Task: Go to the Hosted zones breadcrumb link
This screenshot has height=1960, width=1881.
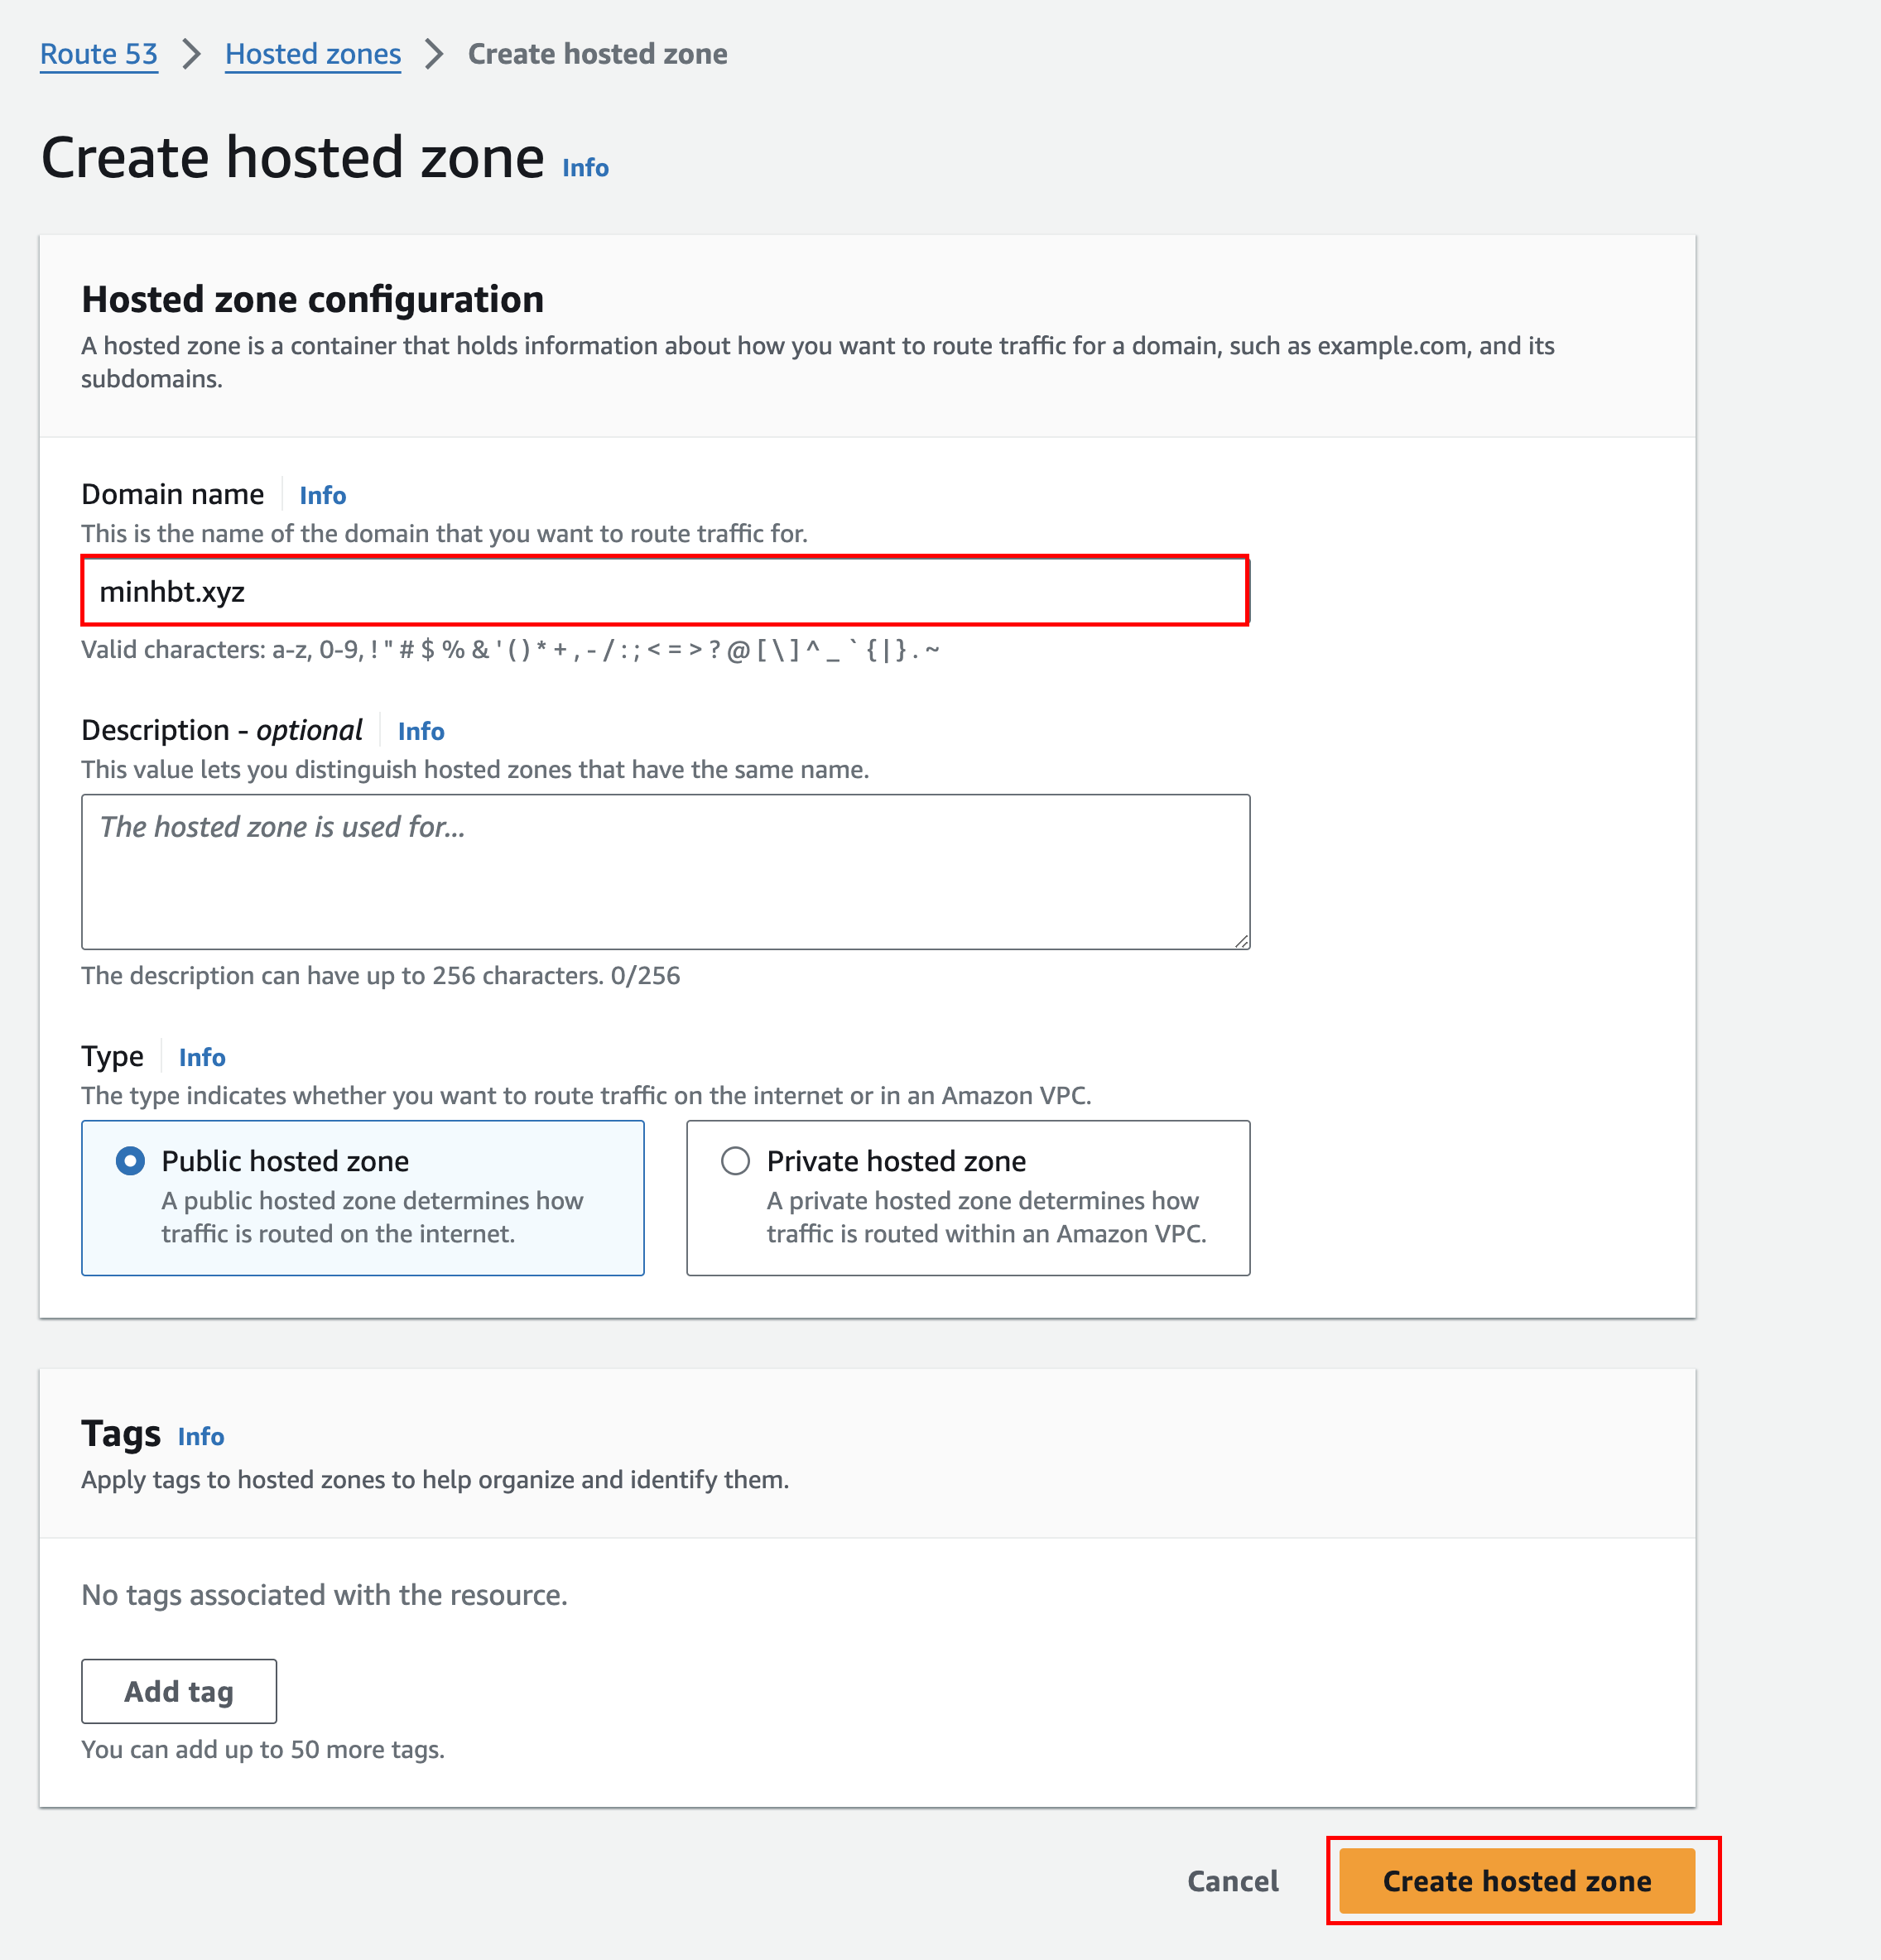Action: tap(312, 54)
